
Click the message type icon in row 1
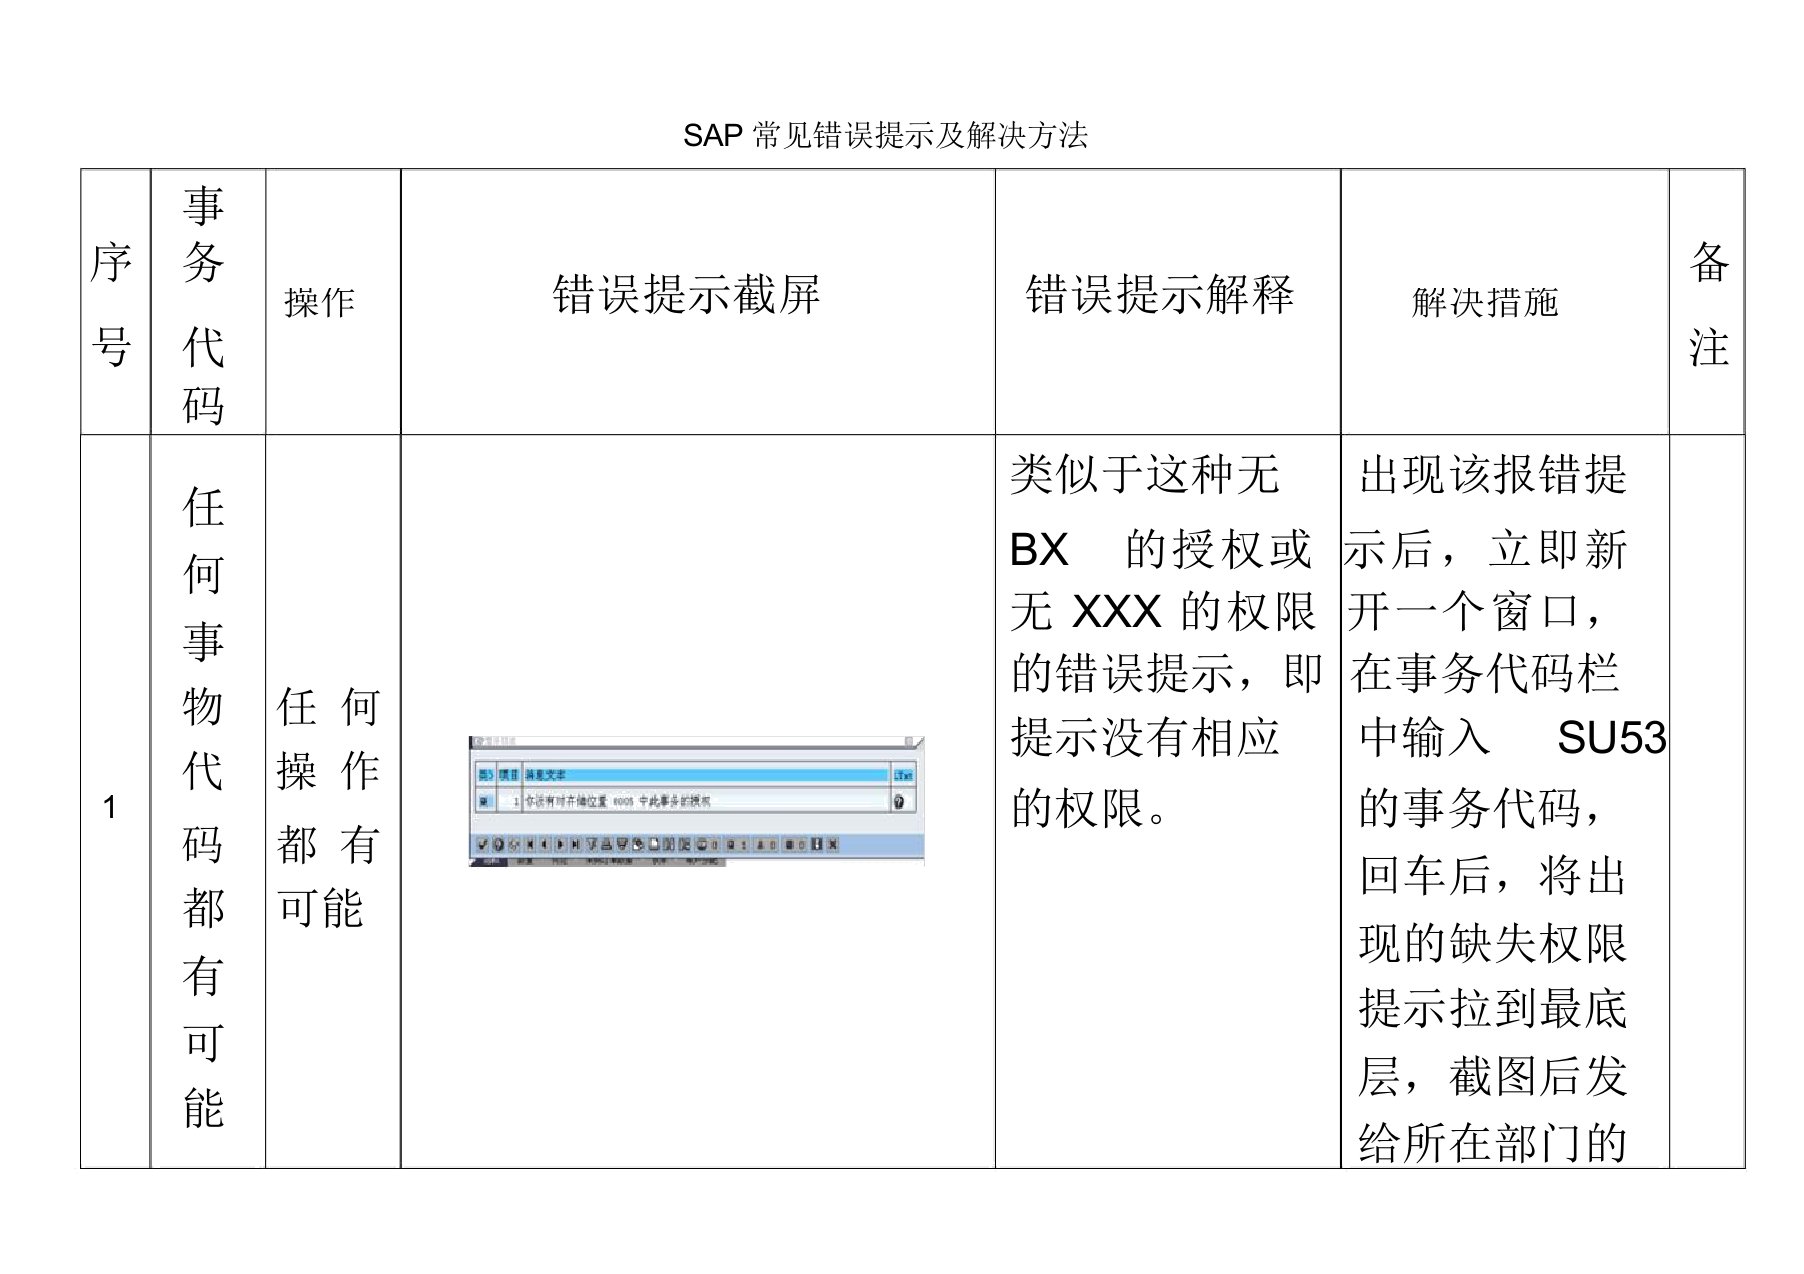pyautogui.click(x=484, y=801)
